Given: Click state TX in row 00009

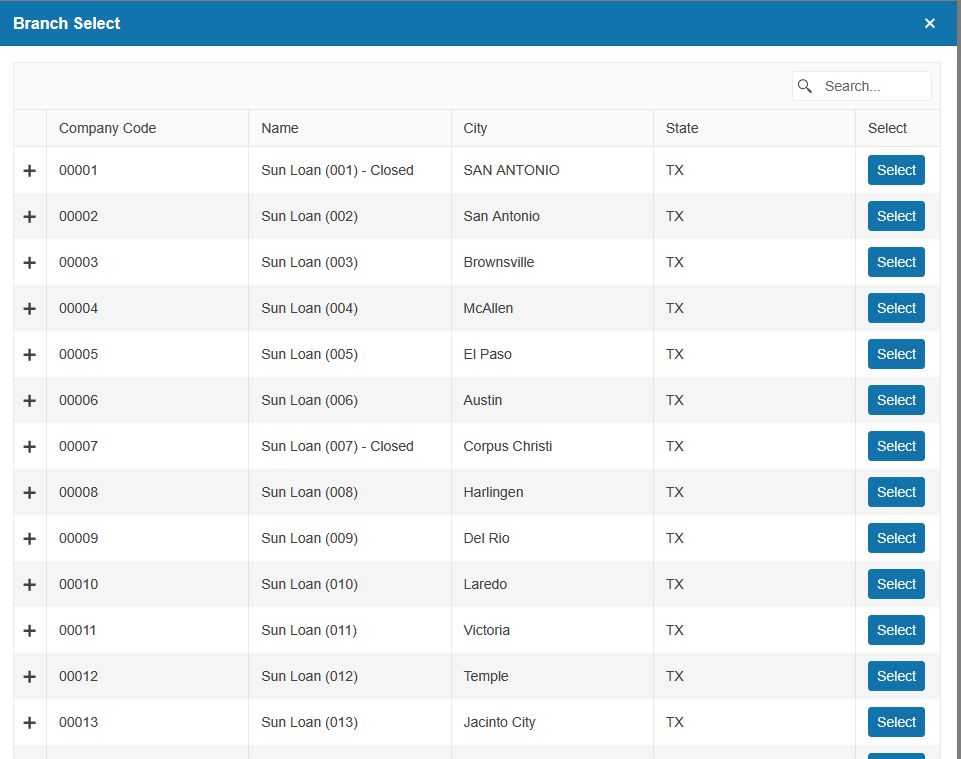Looking at the screenshot, I should coord(754,538).
